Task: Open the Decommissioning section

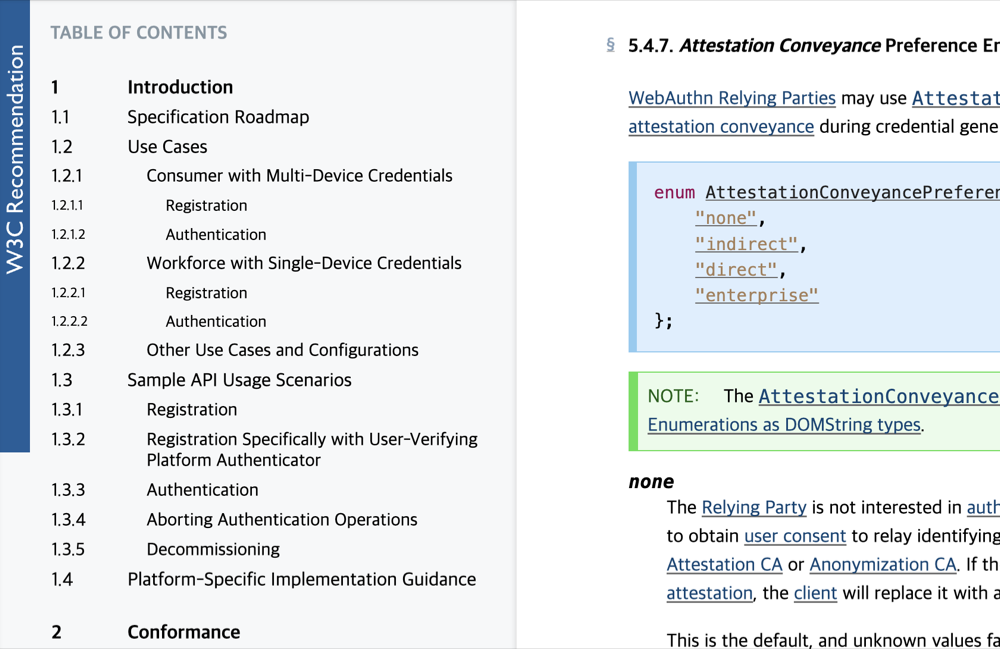Action: point(213,549)
